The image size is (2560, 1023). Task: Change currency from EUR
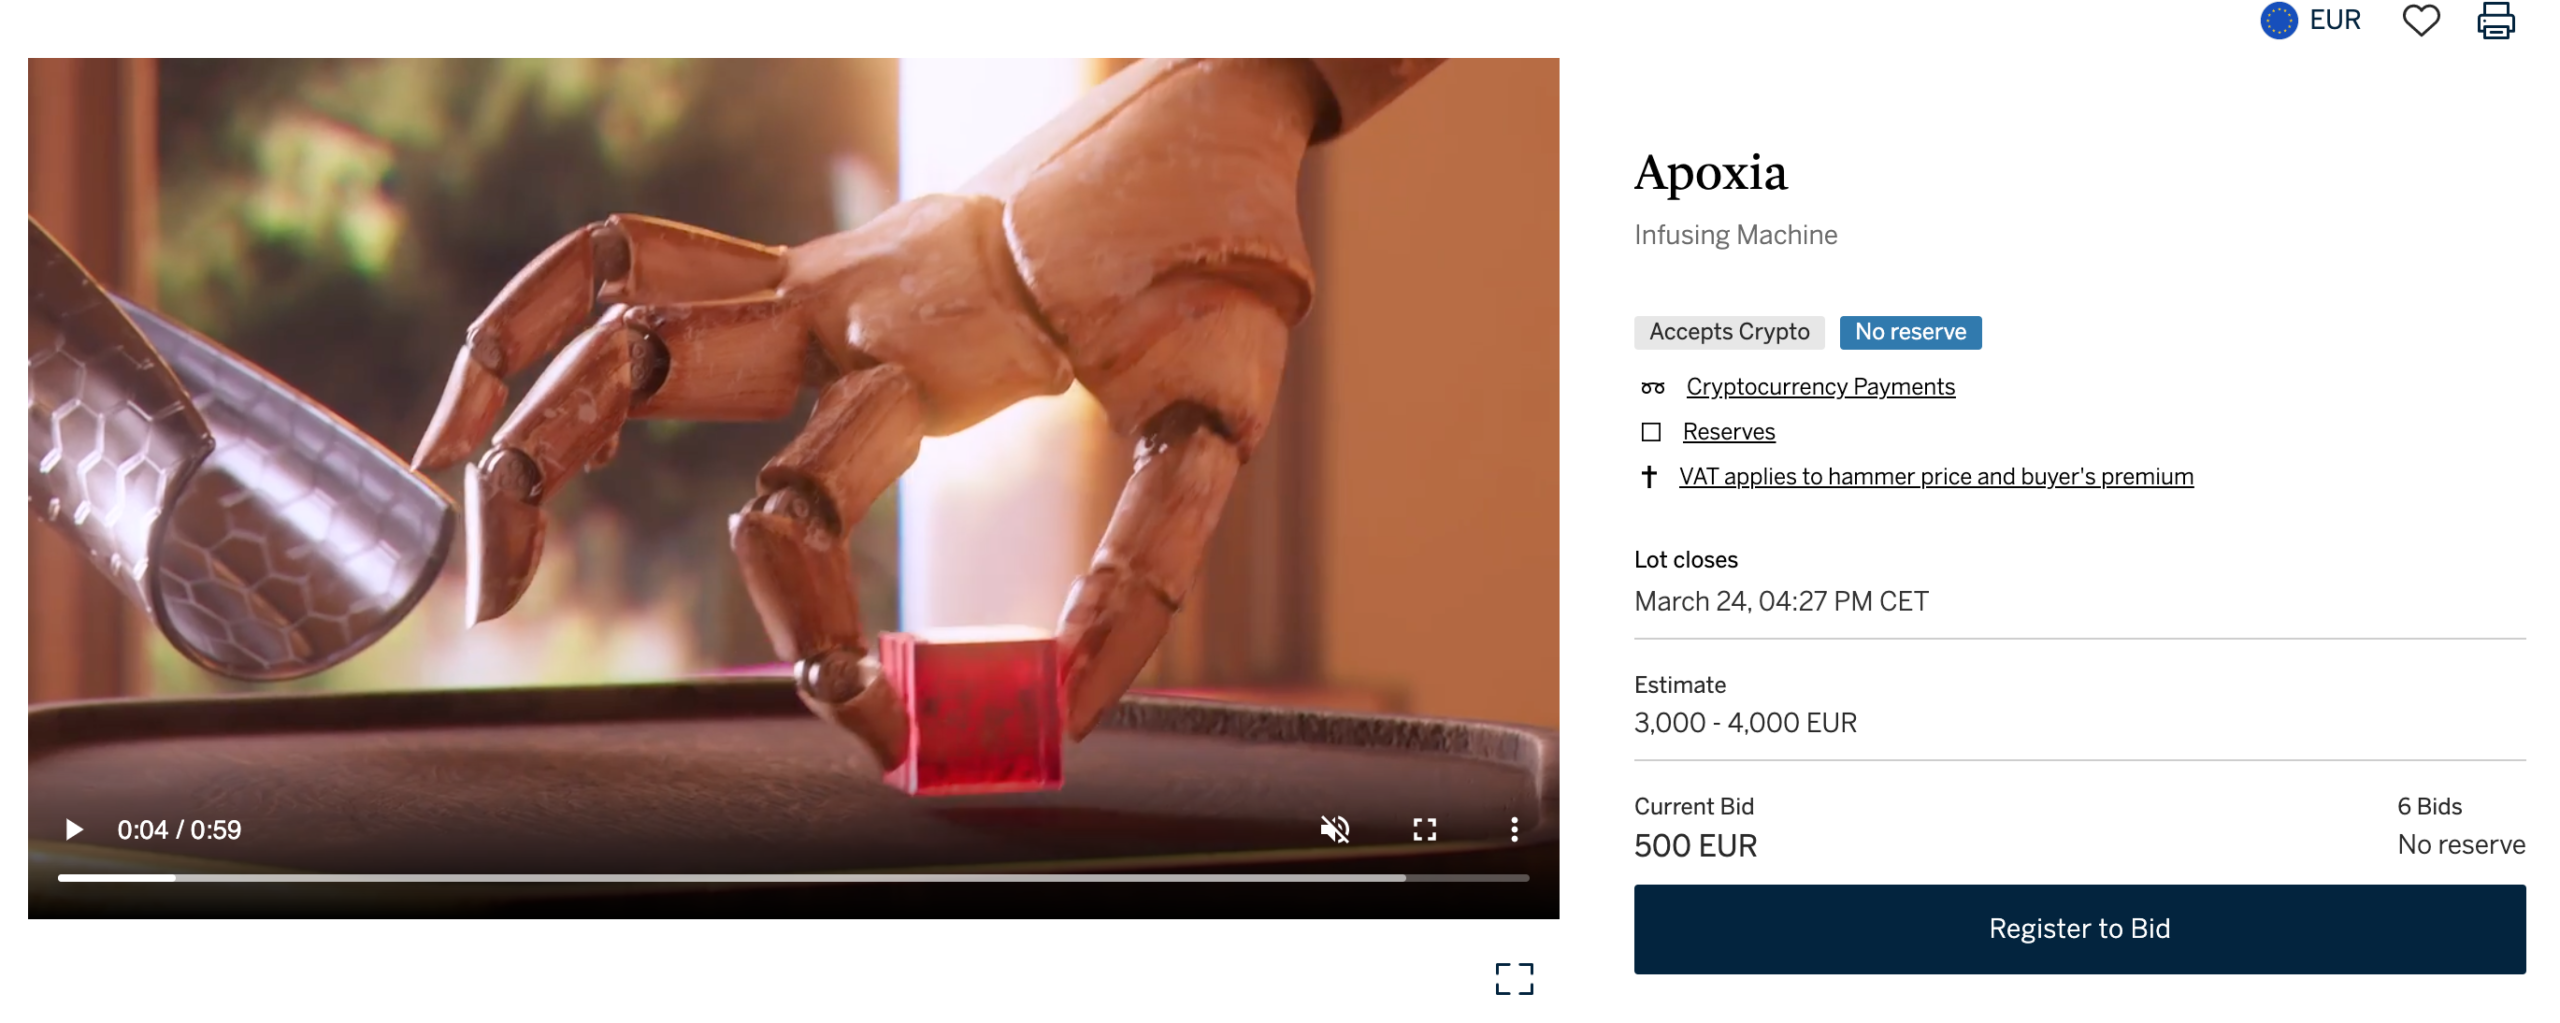tap(2334, 20)
